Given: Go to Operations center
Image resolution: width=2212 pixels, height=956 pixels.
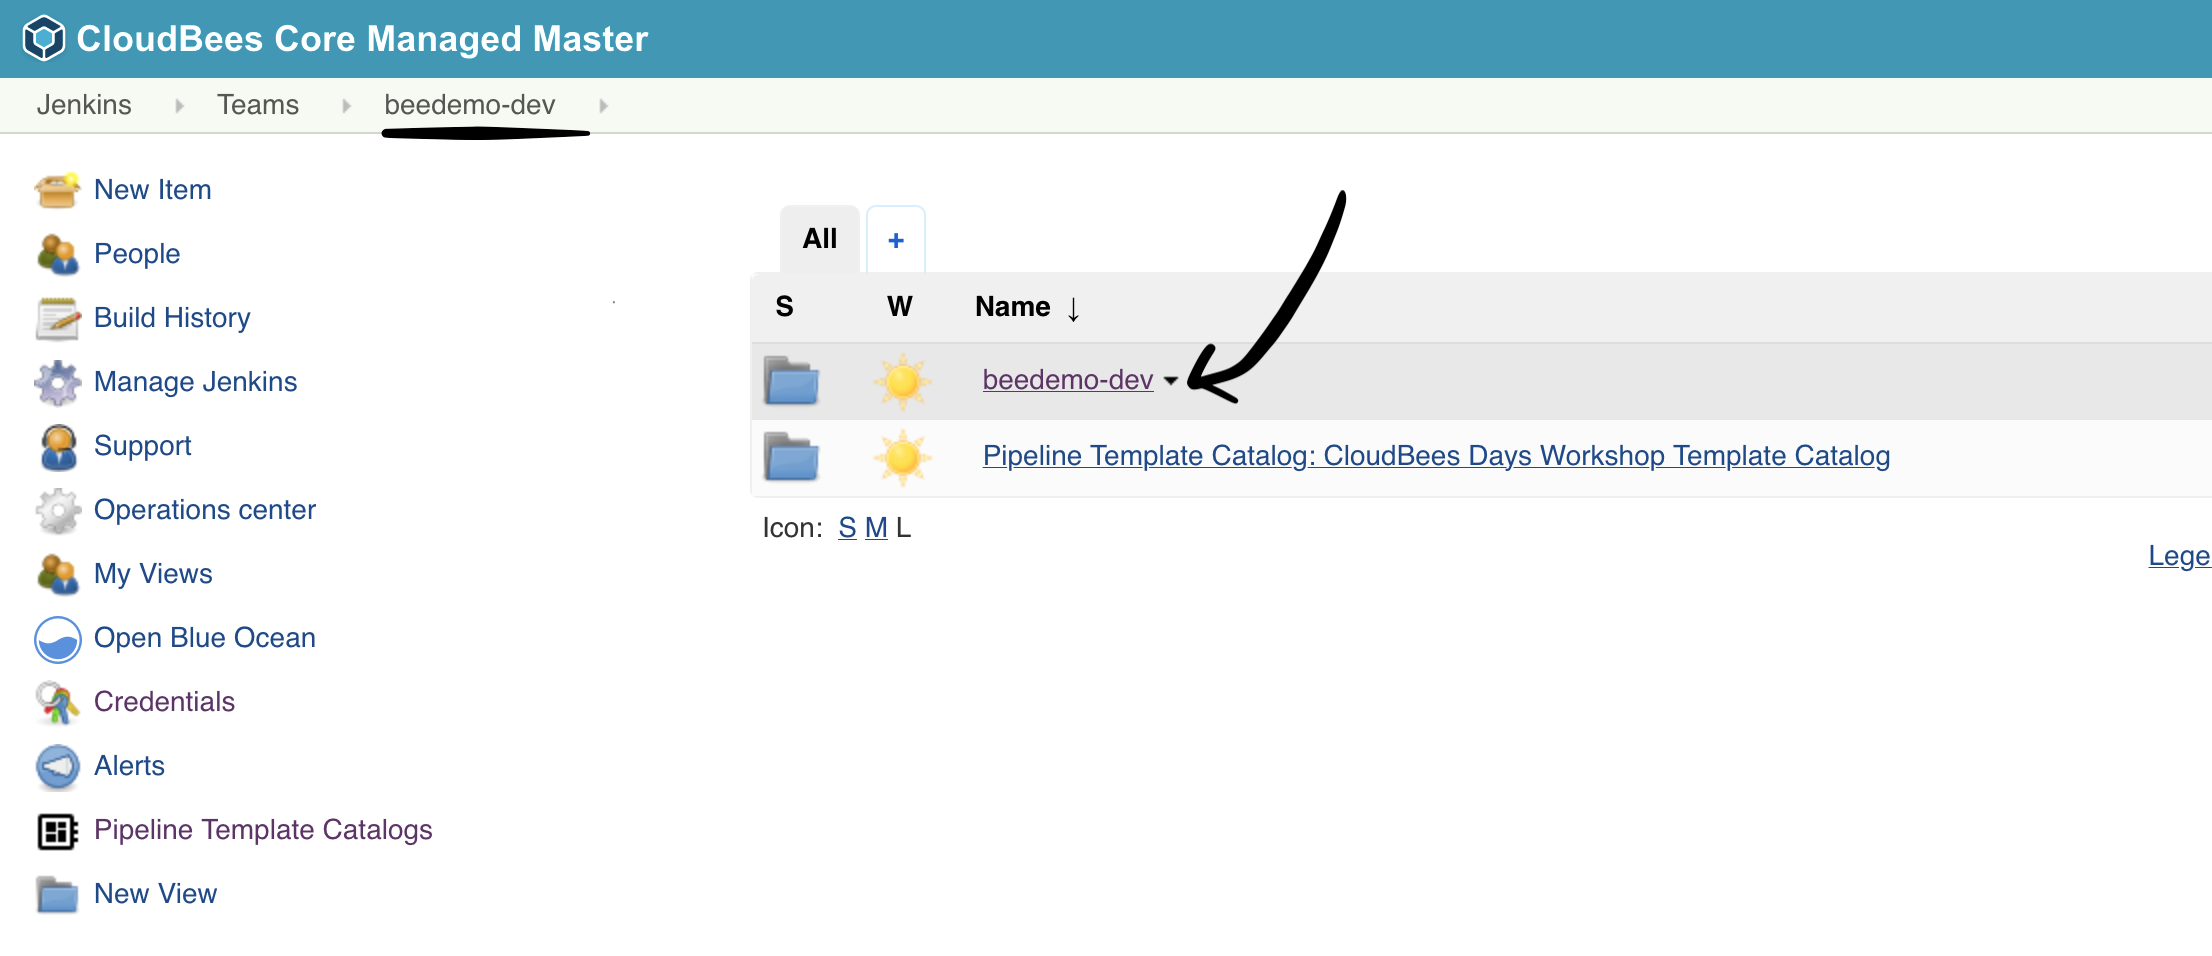Looking at the screenshot, I should tap(205, 510).
